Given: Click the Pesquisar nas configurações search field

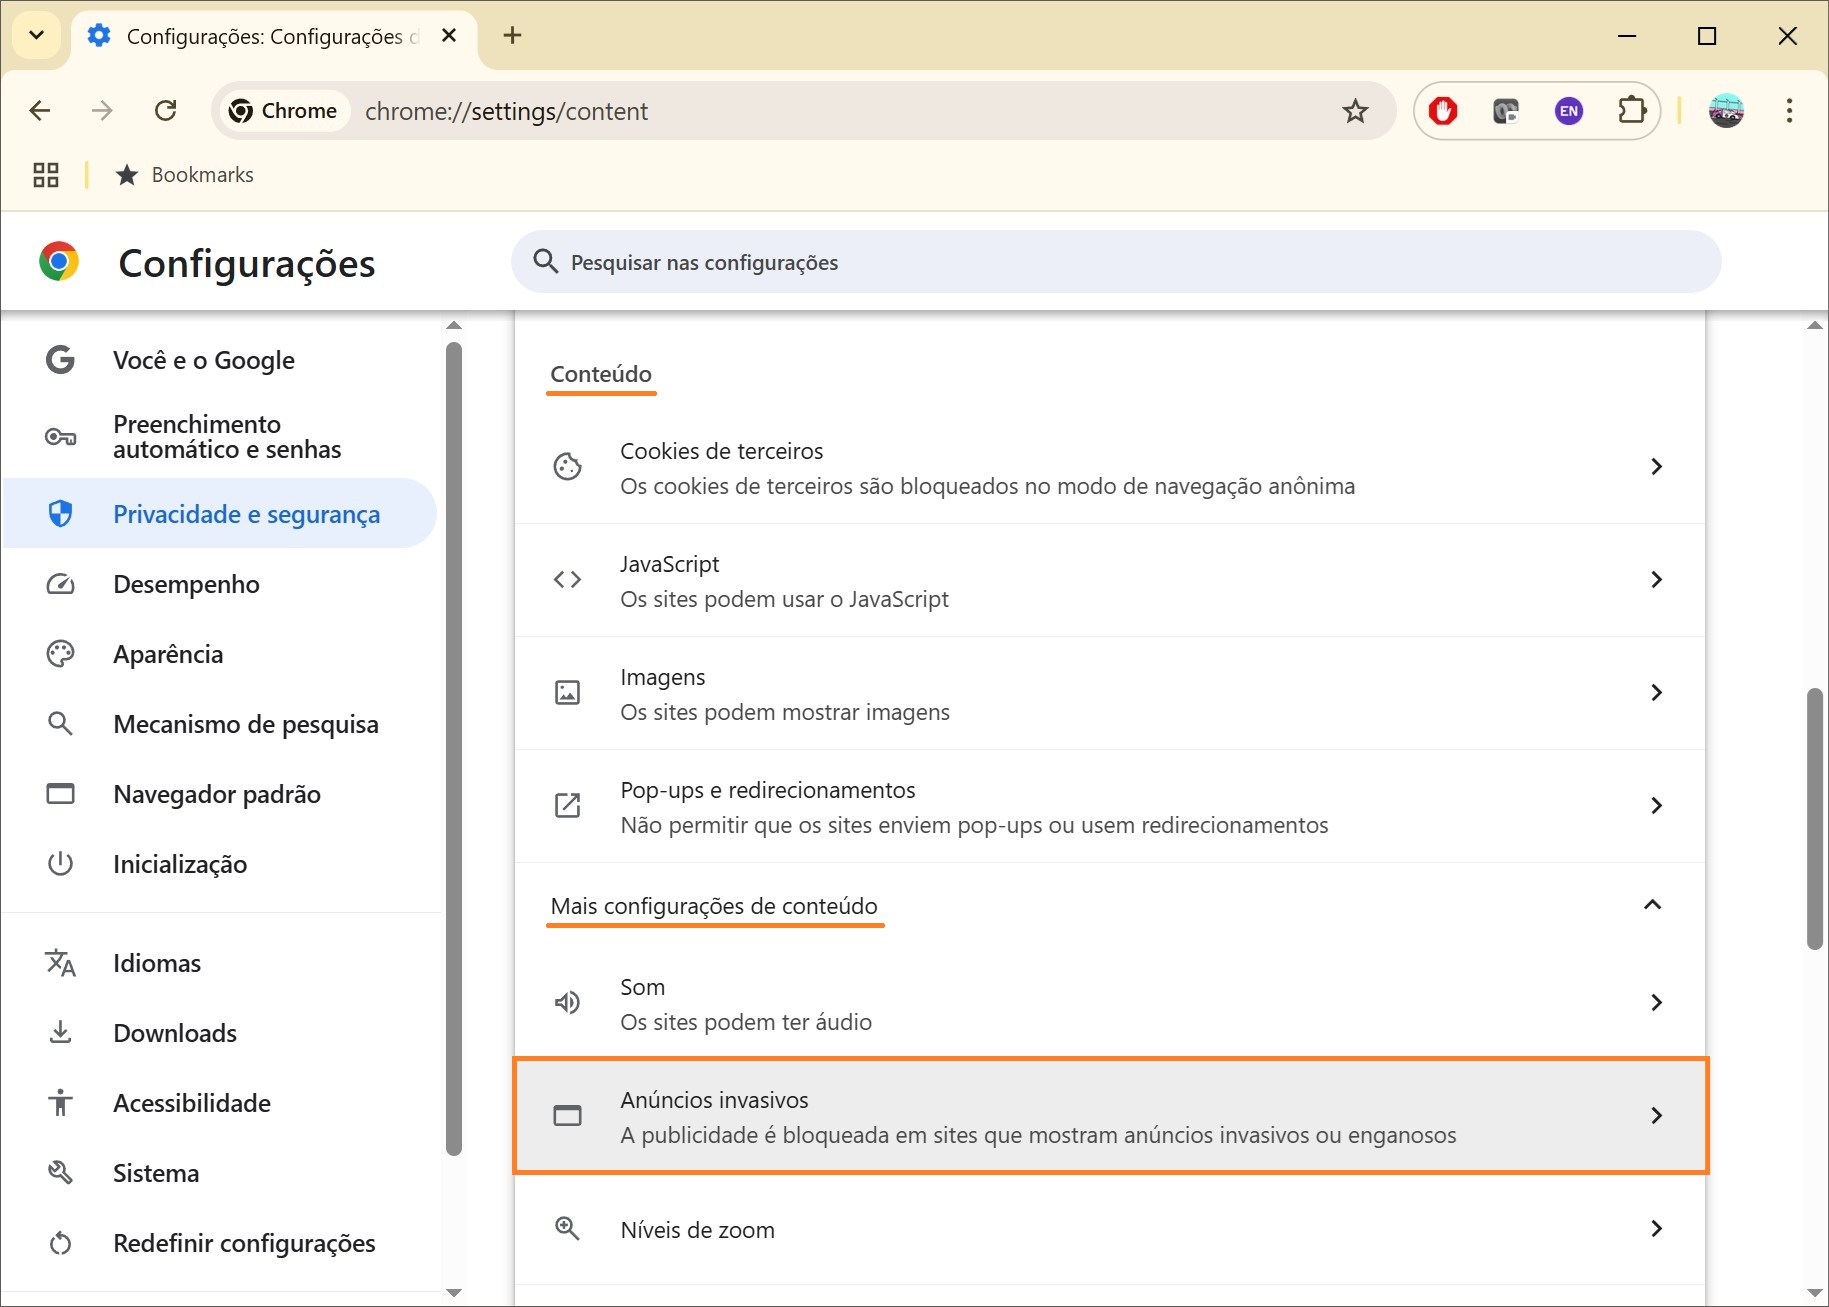Looking at the screenshot, I should [1115, 262].
